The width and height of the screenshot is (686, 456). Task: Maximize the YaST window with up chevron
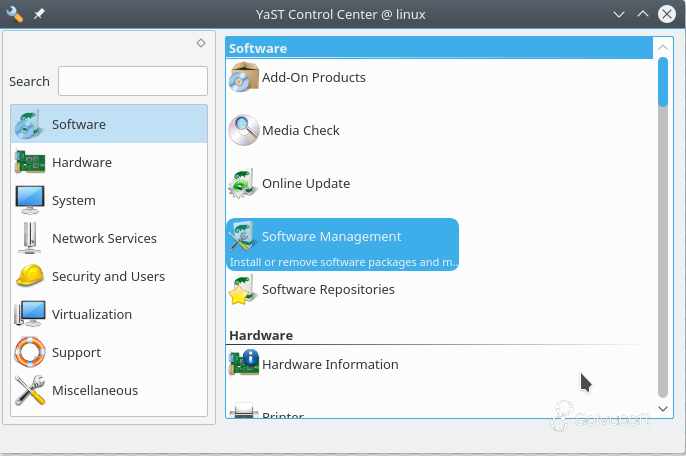click(x=643, y=14)
